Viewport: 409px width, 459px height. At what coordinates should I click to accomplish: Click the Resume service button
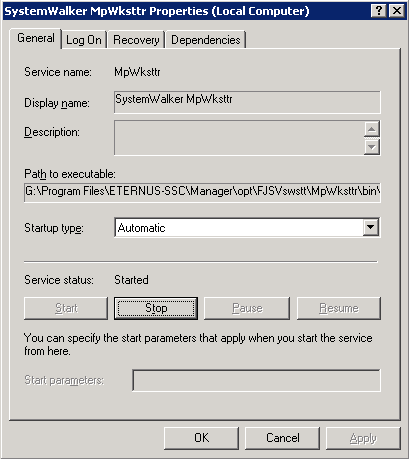coord(339,308)
